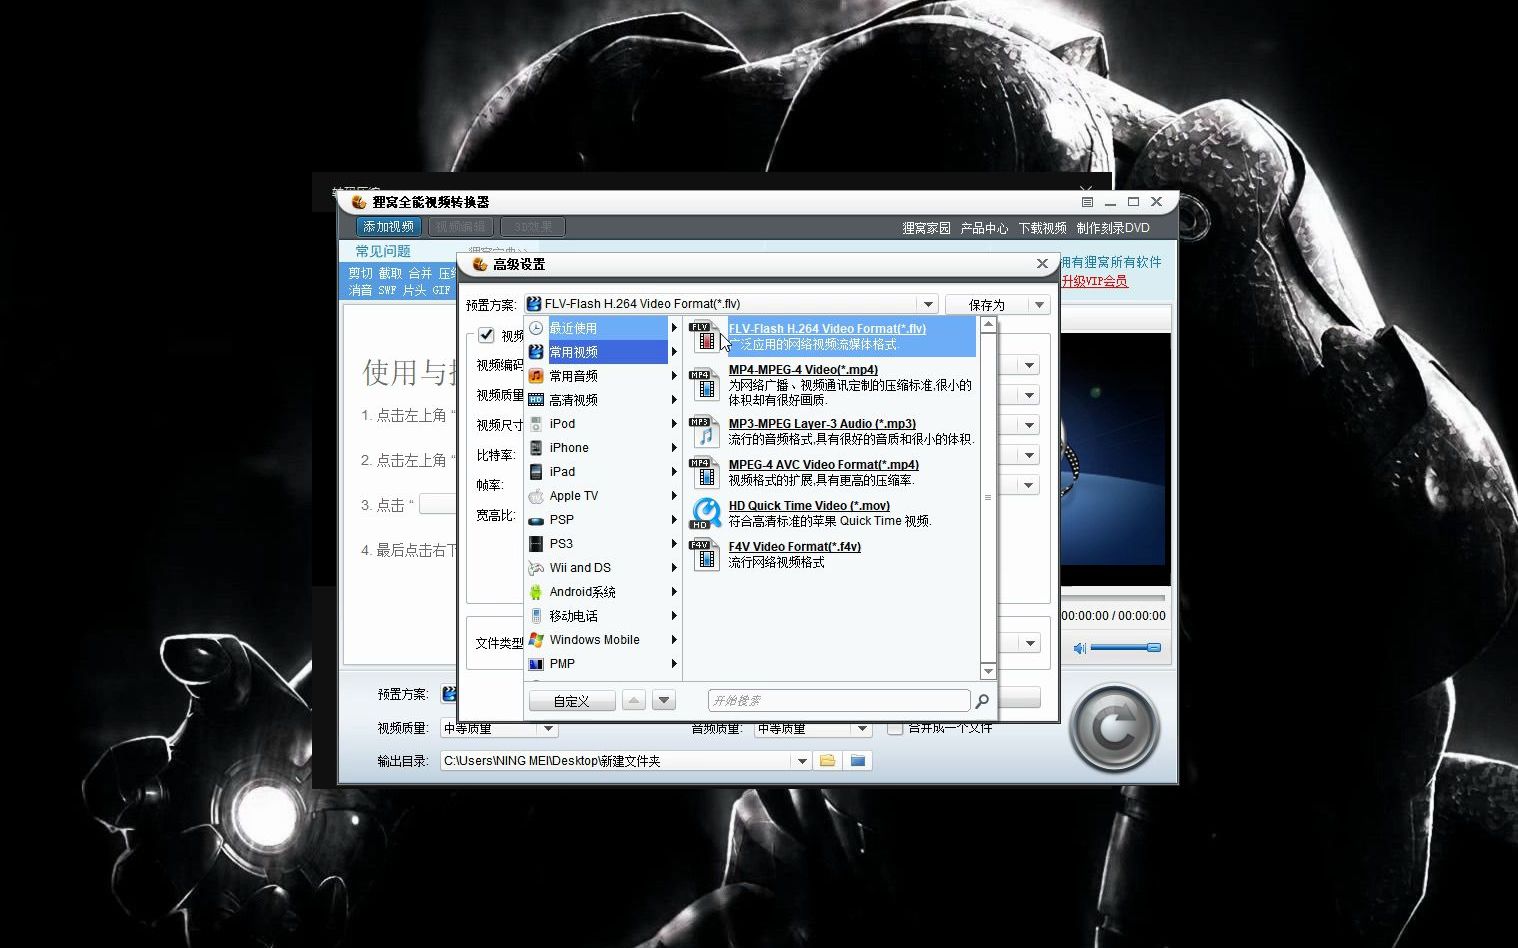Choose MP4-MPEG-4 Video(*.mp4) format
The width and height of the screenshot is (1518, 948).
803,370
